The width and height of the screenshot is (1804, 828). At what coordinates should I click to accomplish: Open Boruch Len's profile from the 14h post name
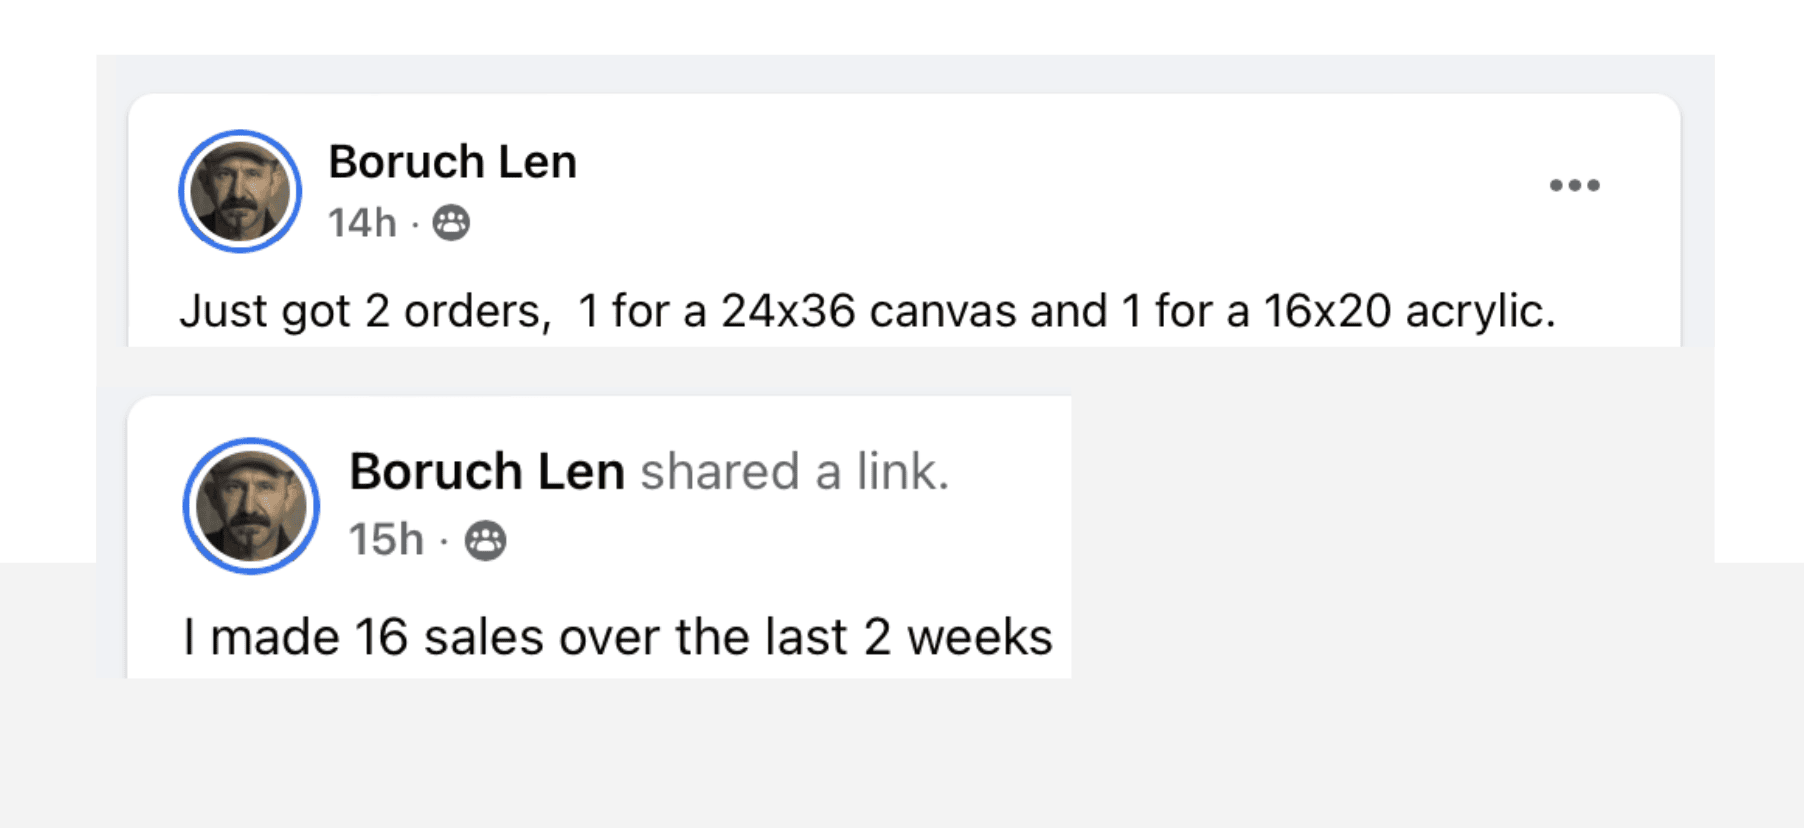[x=452, y=162]
